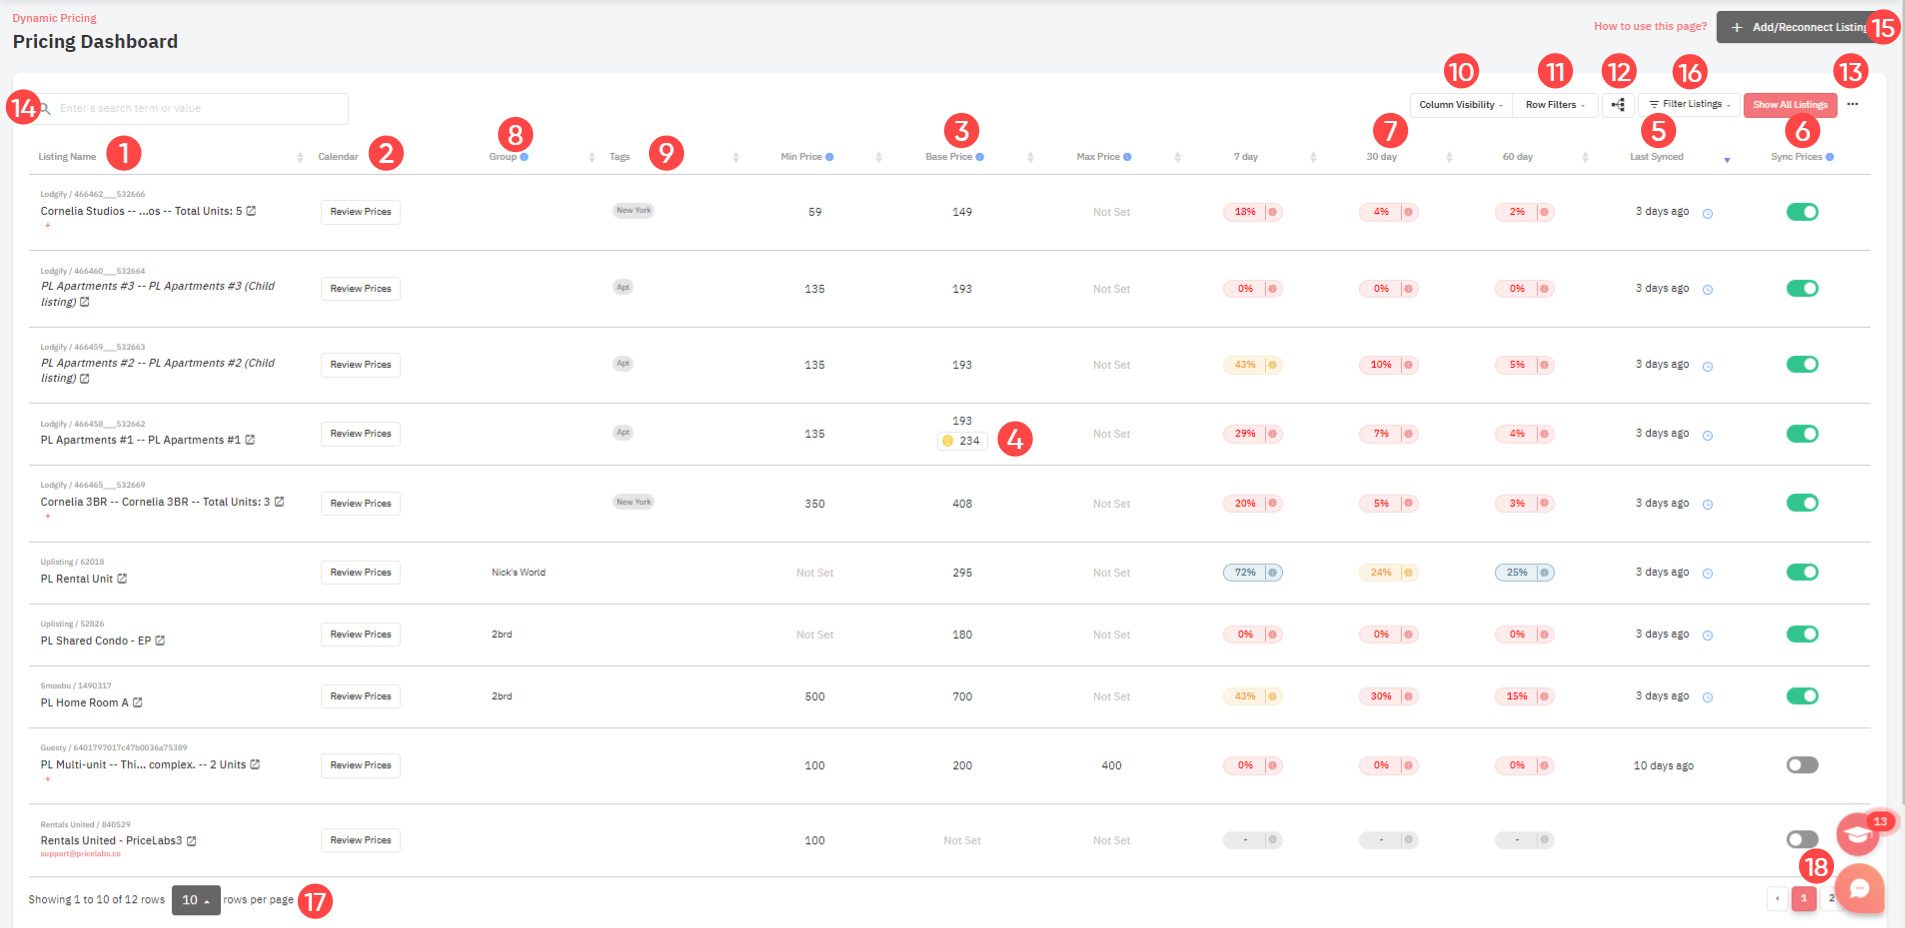Click the 60 day column header

click(1518, 157)
